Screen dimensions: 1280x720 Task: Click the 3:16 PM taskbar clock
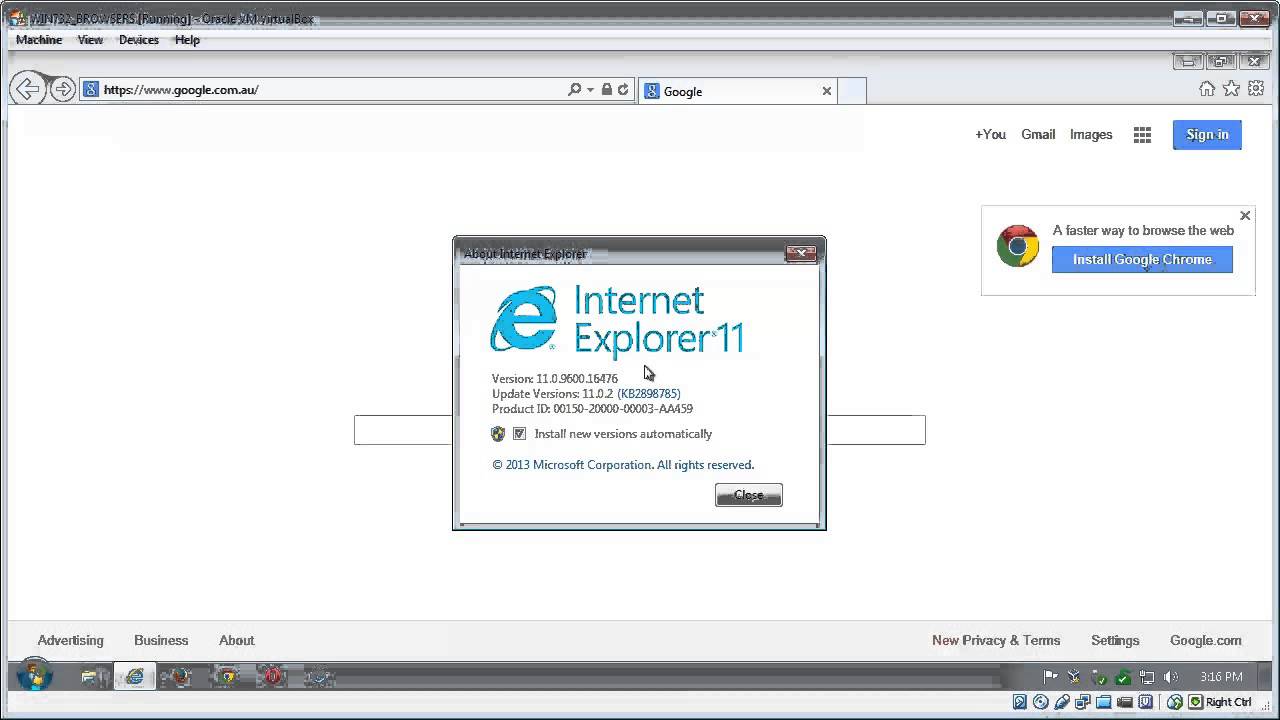coord(1221,677)
